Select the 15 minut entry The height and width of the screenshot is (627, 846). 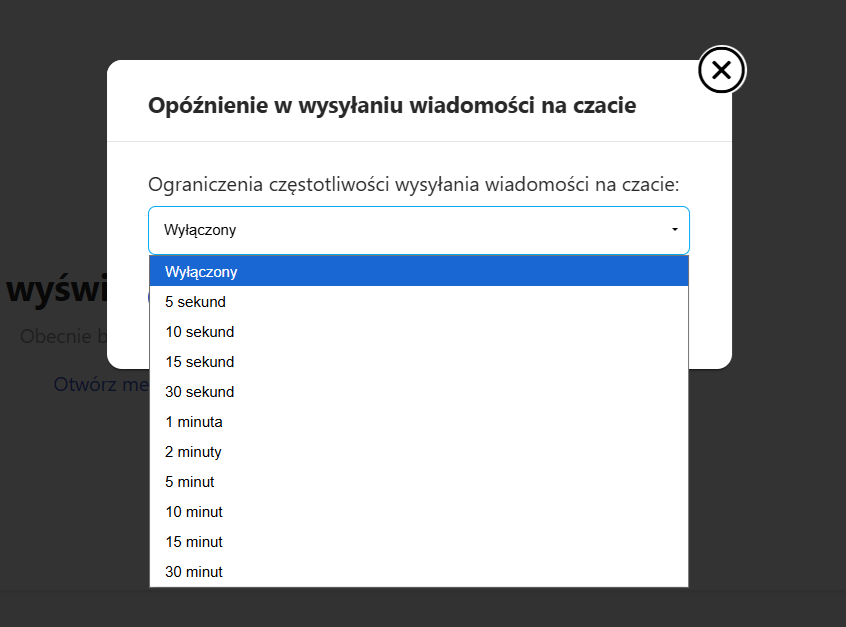pos(419,542)
